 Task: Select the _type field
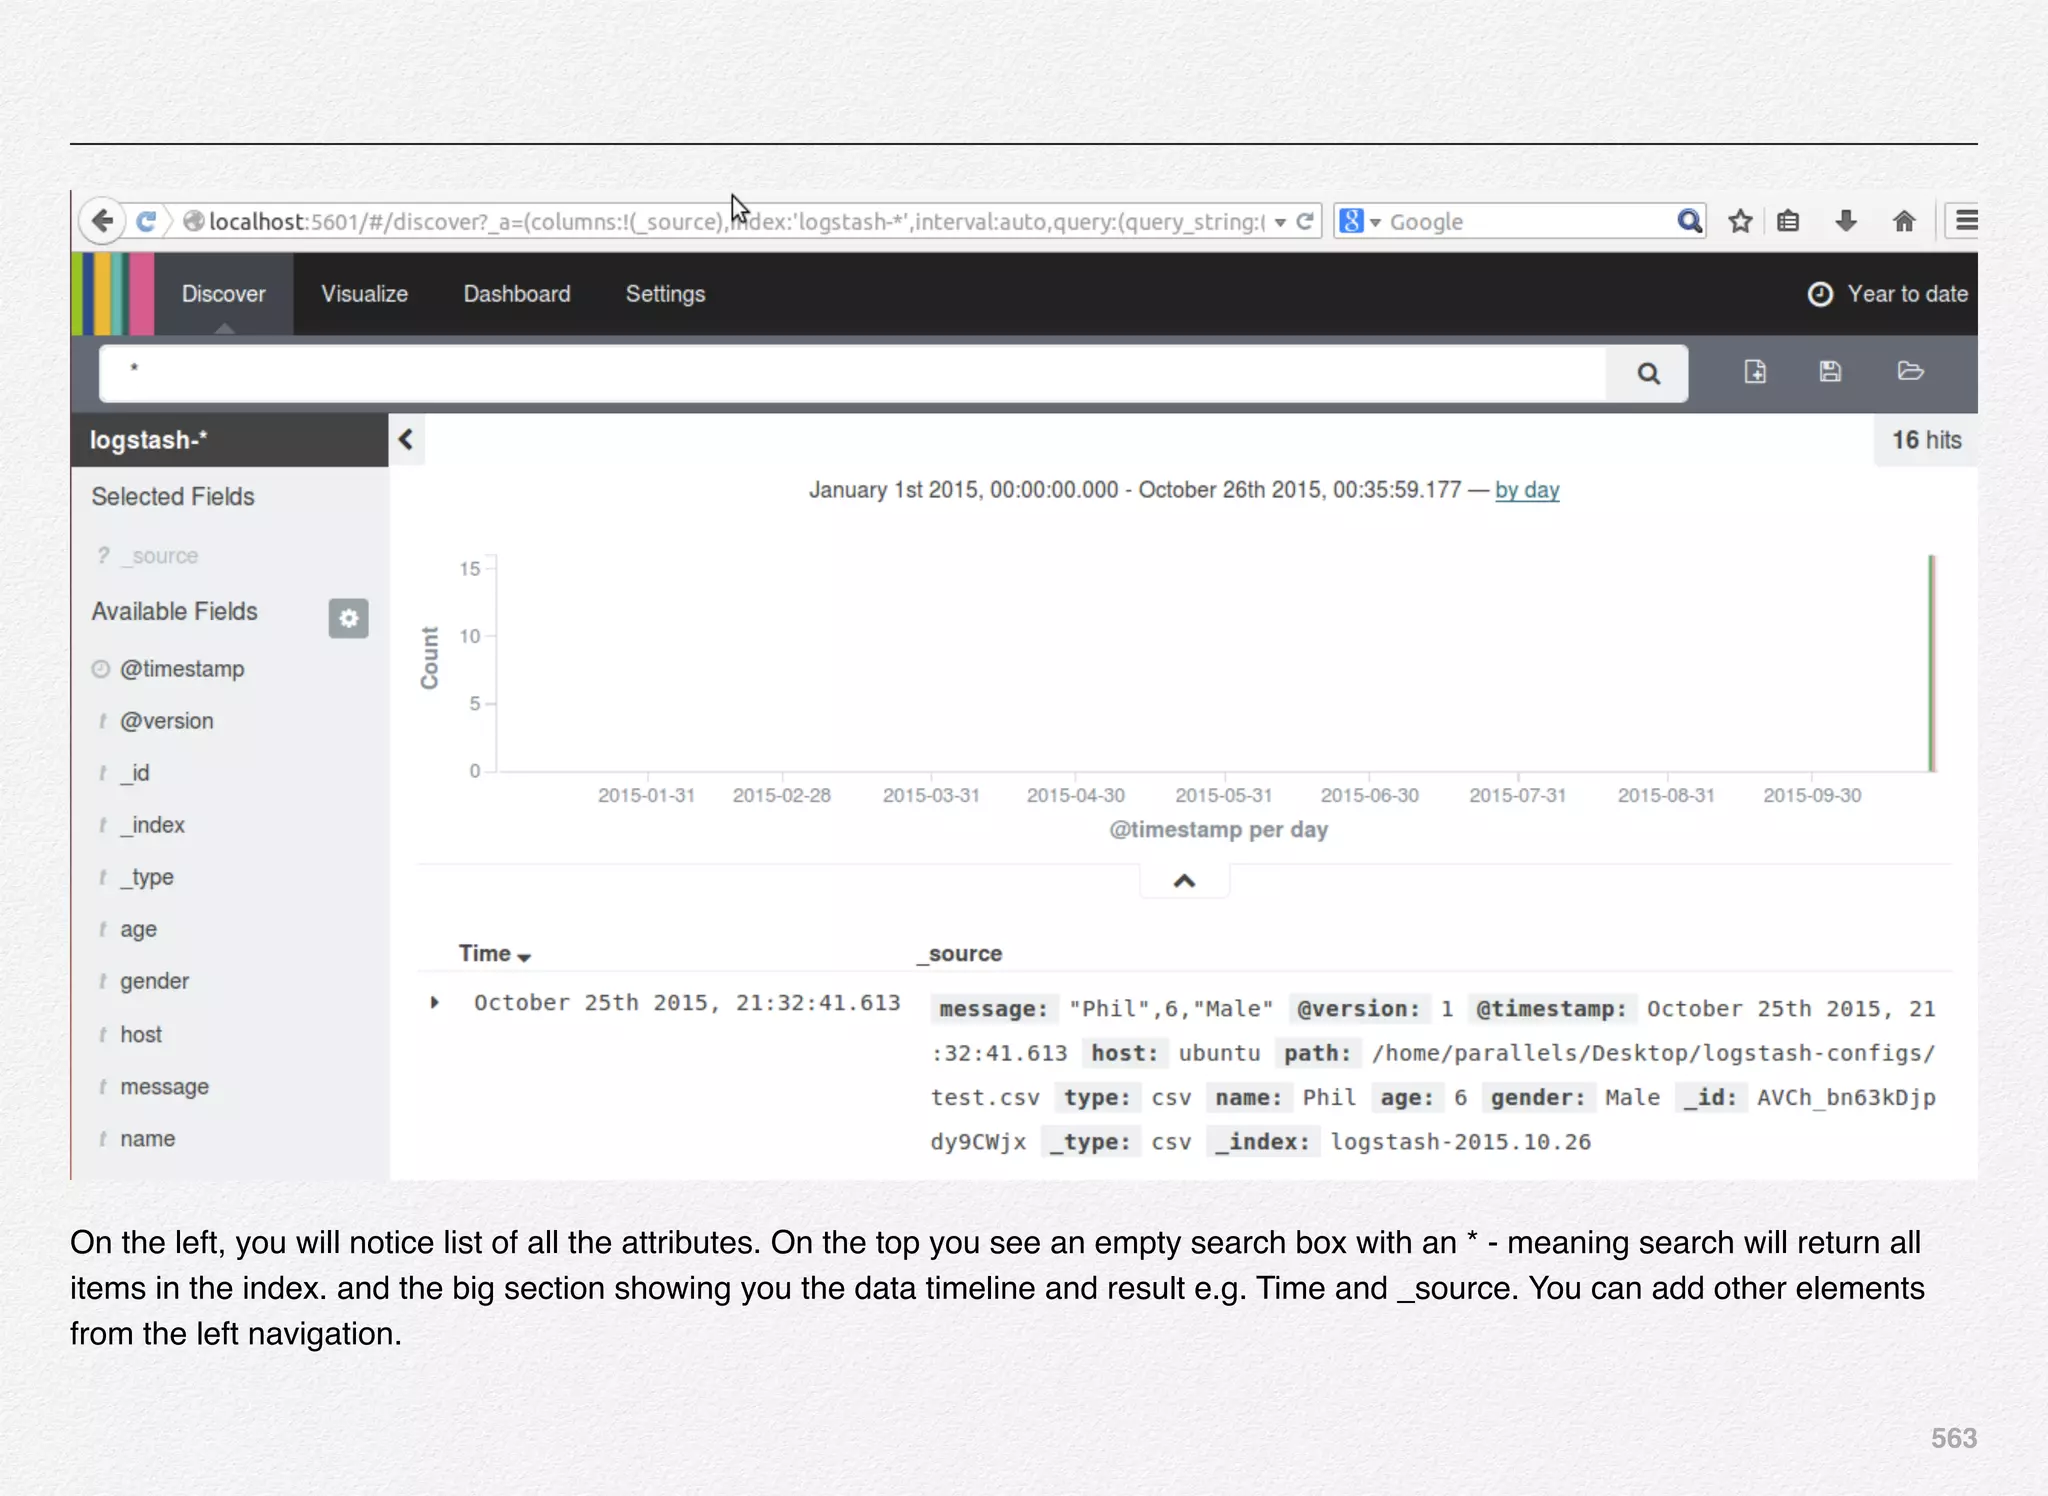point(147,877)
